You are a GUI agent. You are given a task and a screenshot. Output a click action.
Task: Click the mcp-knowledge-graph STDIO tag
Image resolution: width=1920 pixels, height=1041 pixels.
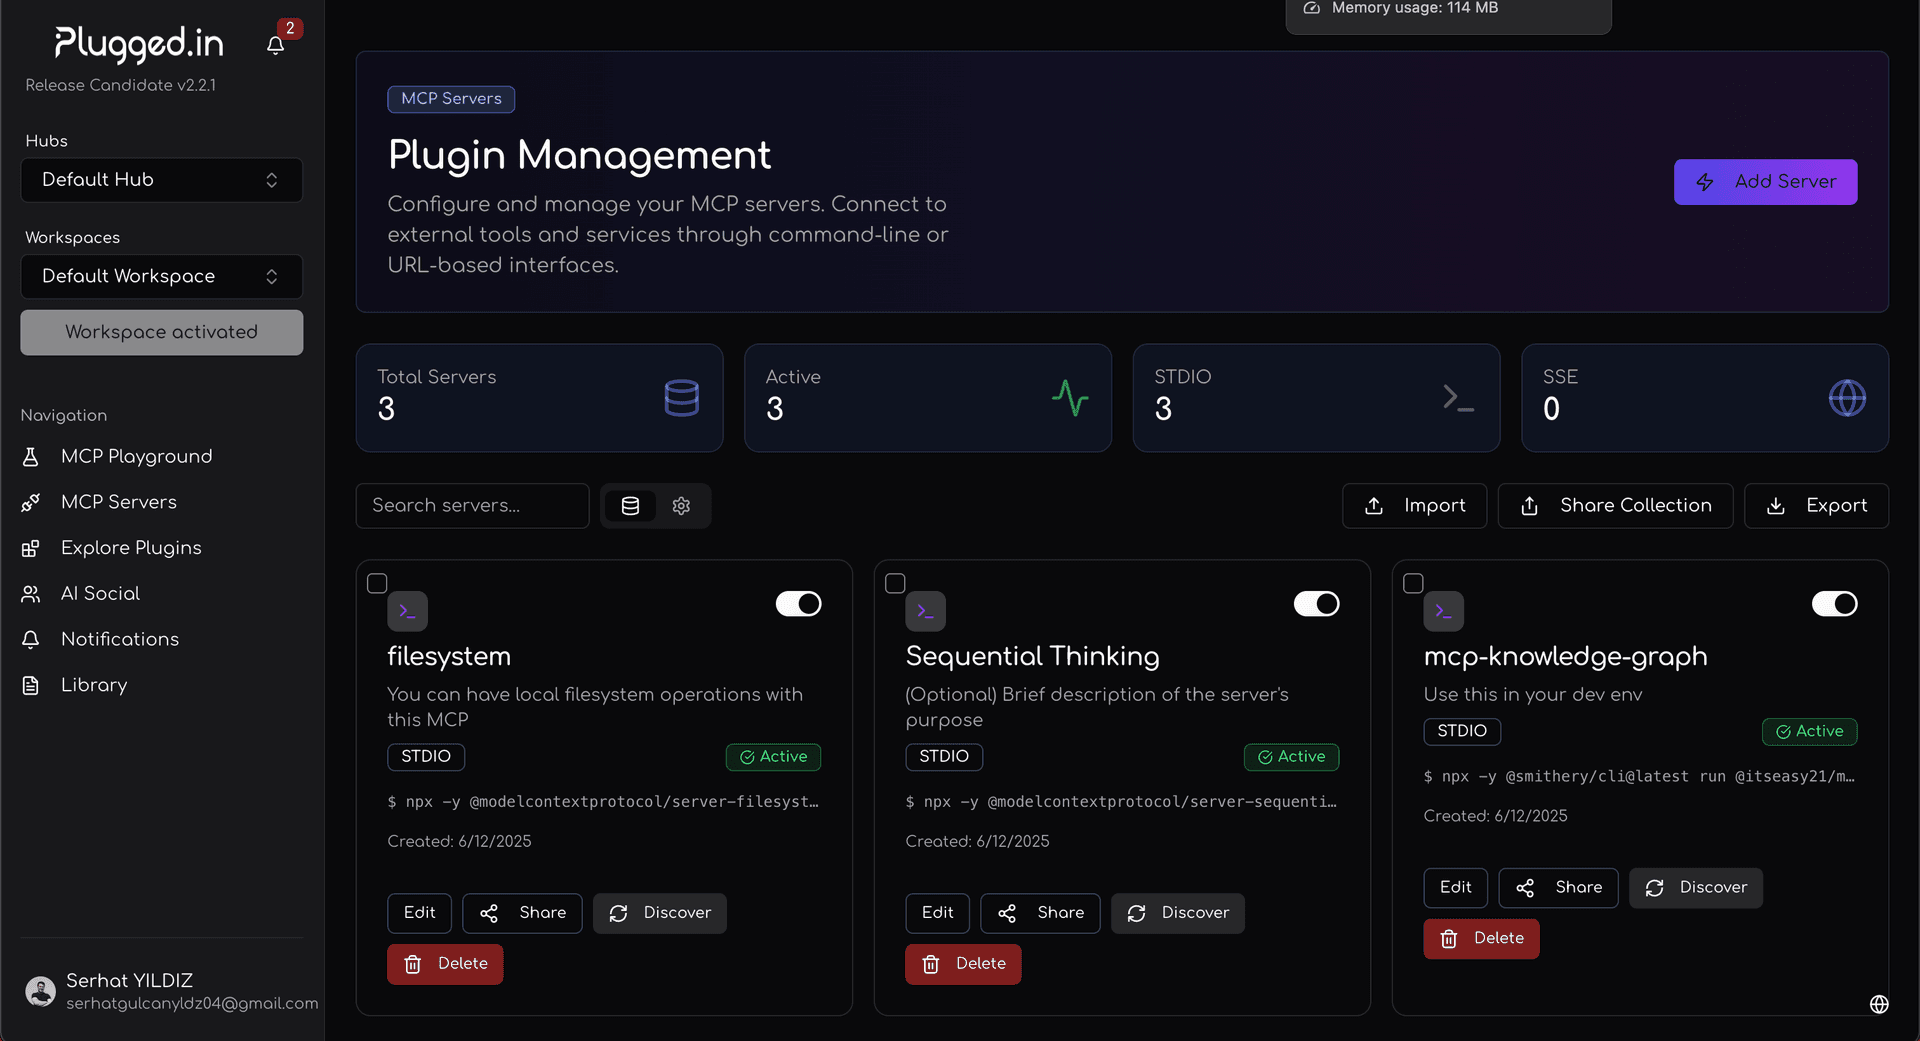click(1462, 732)
